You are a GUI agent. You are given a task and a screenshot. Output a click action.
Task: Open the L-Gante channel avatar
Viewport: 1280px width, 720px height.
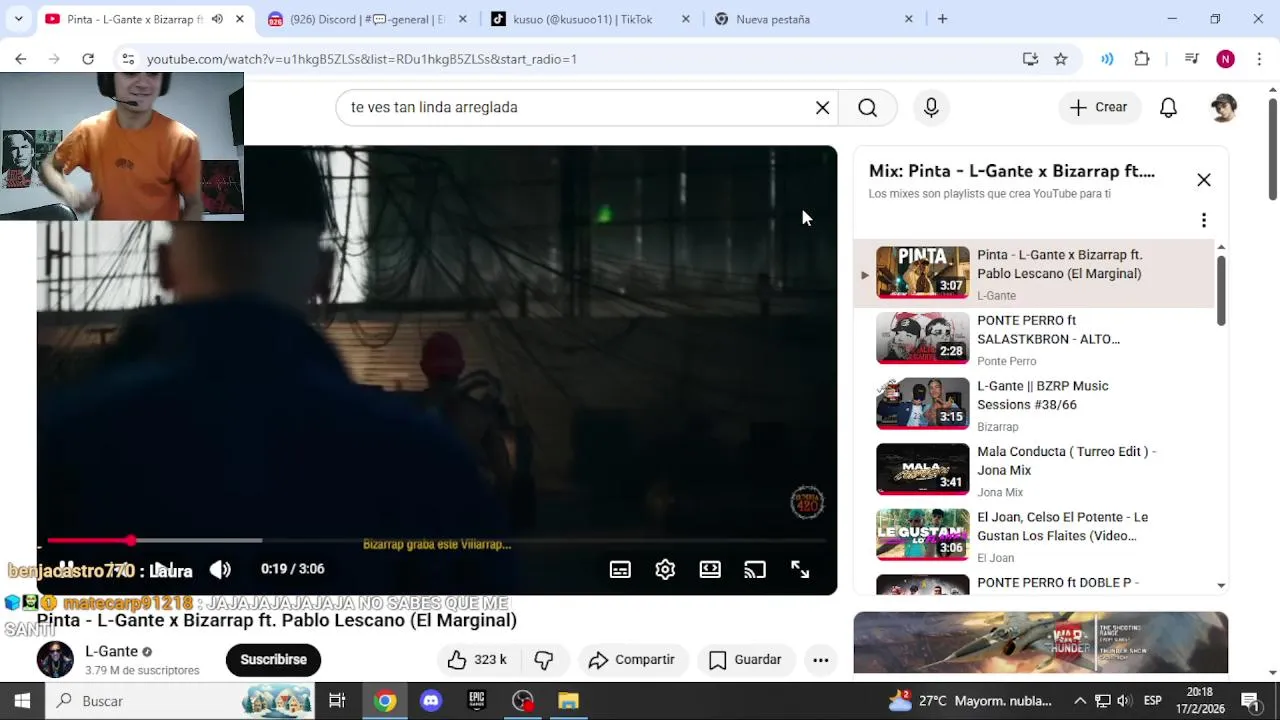(x=55, y=660)
